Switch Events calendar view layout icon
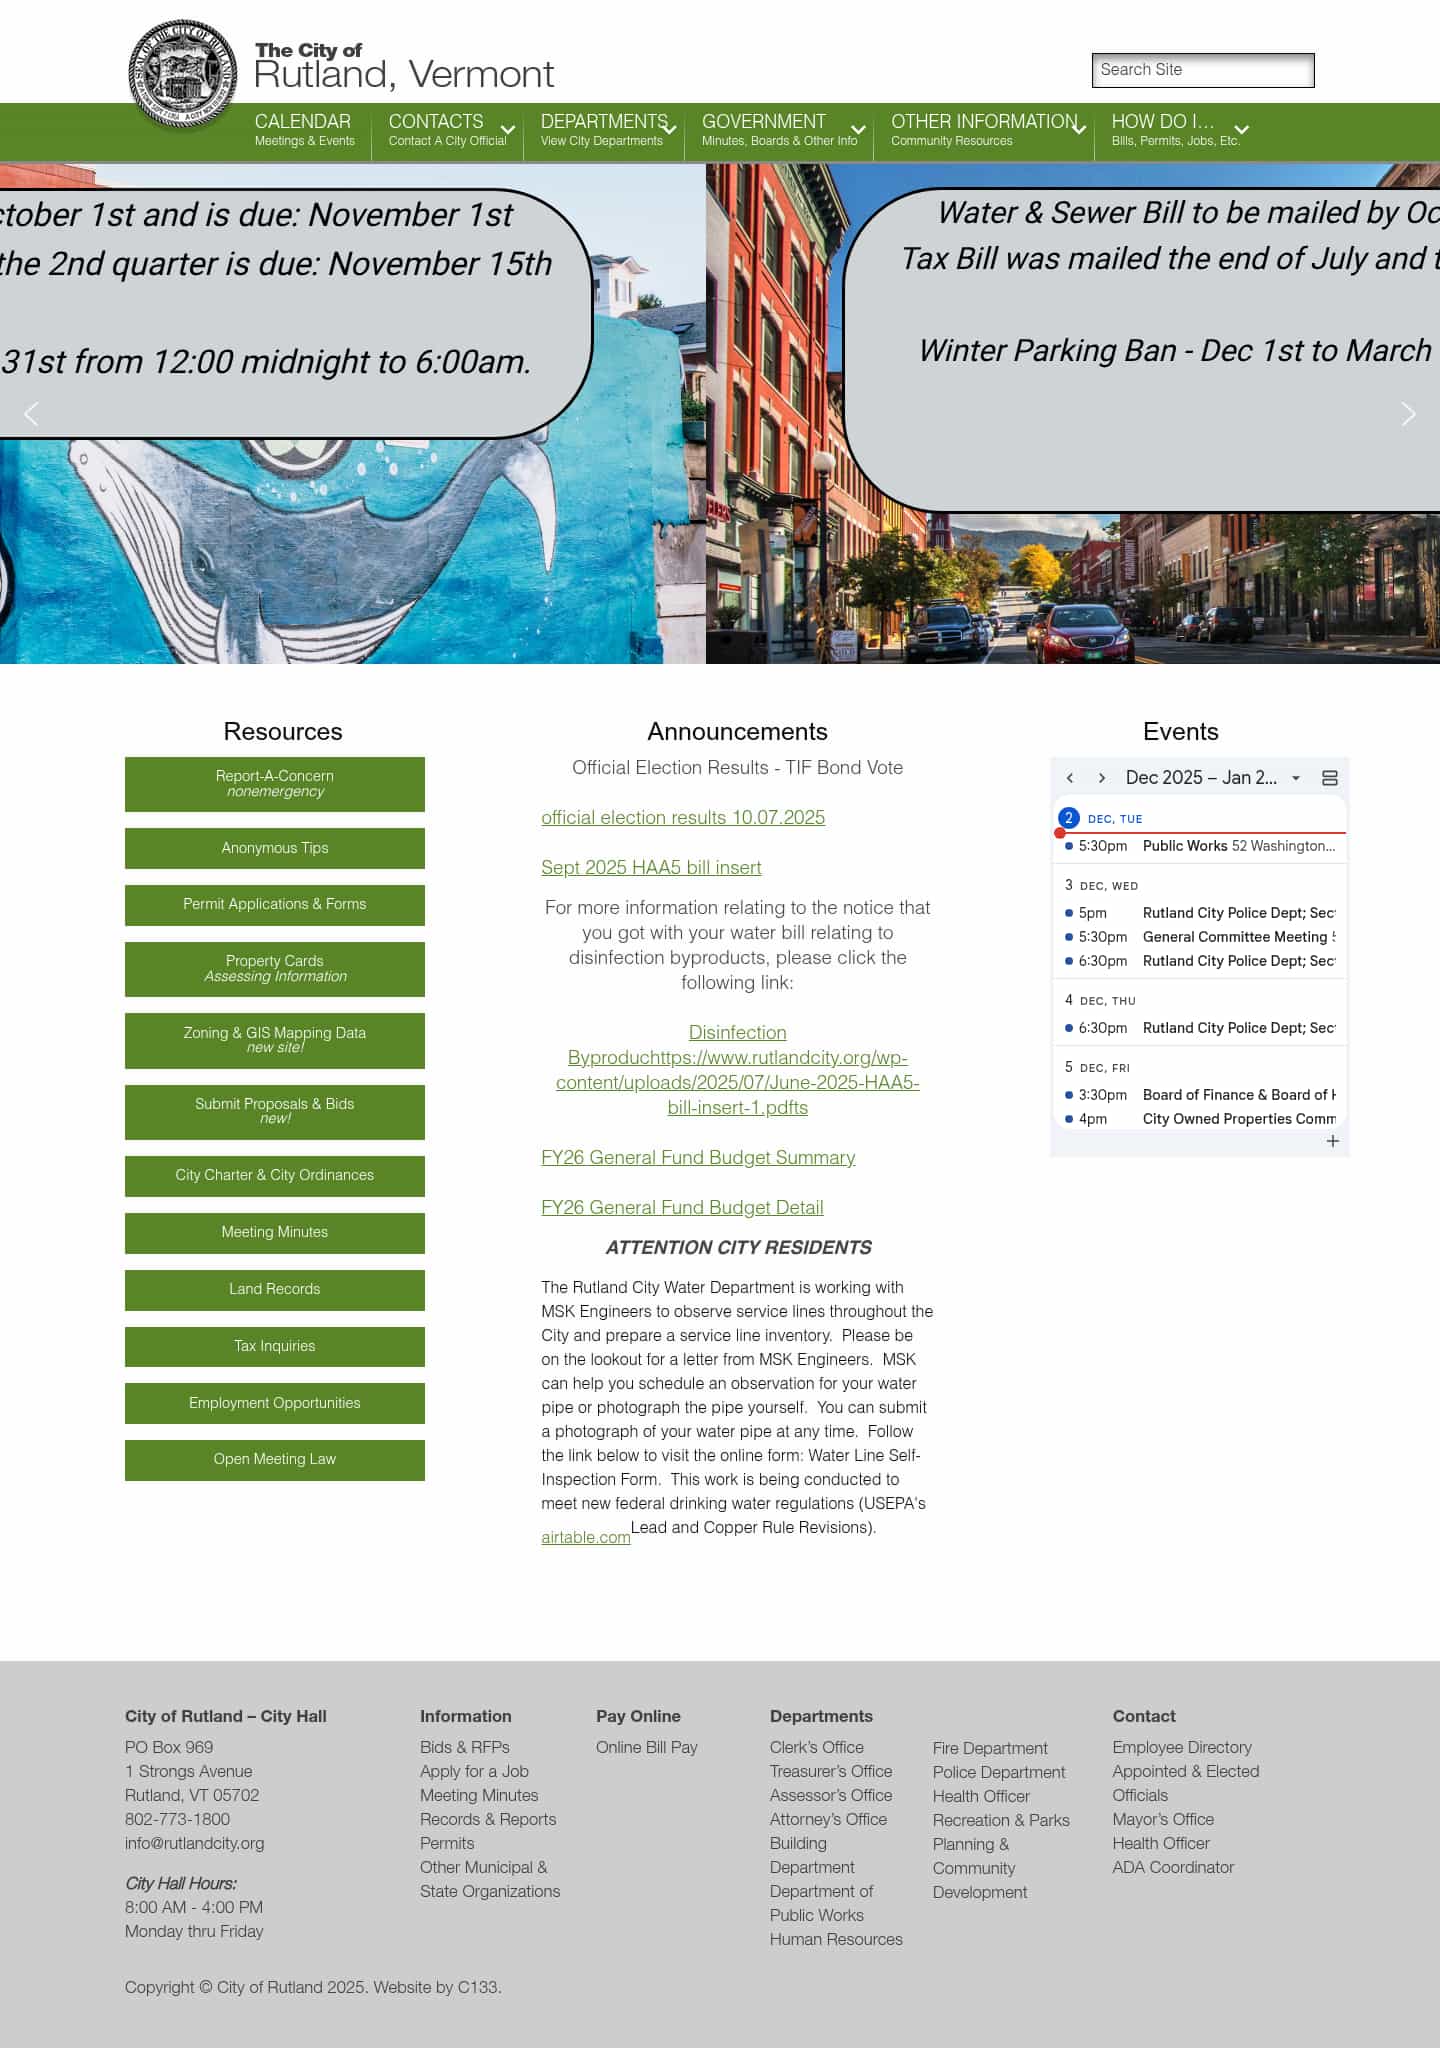Screen dimensions: 1440x2048 click(1330, 778)
